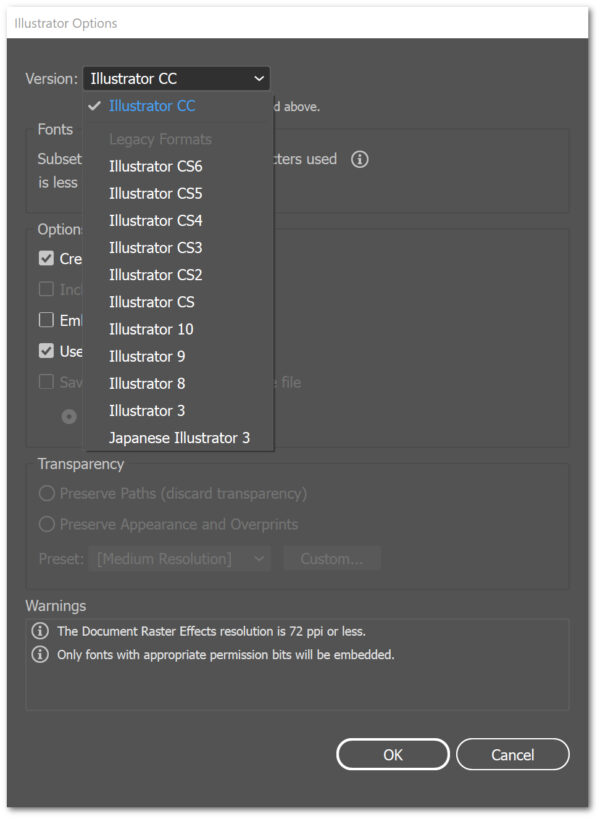
Task: Click the Cancel button
Action: (x=512, y=754)
